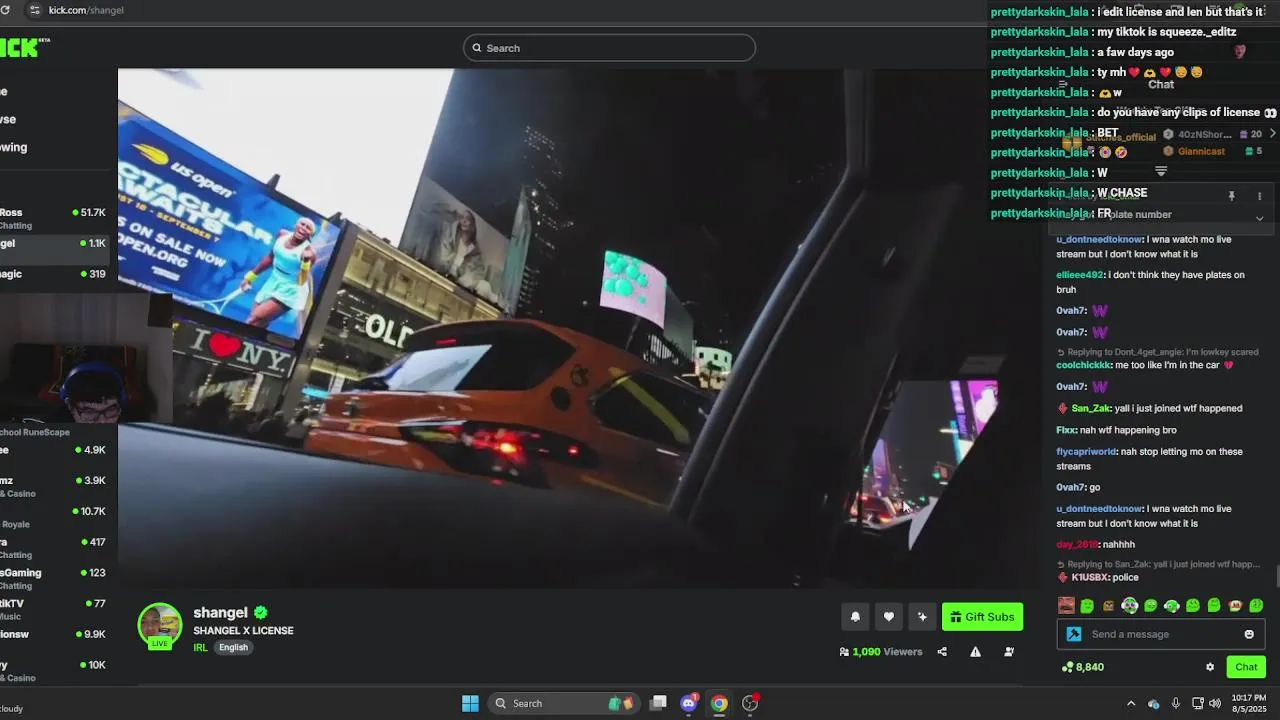Click the browser address bar URL
The width and height of the screenshot is (1280, 720).
click(x=86, y=10)
